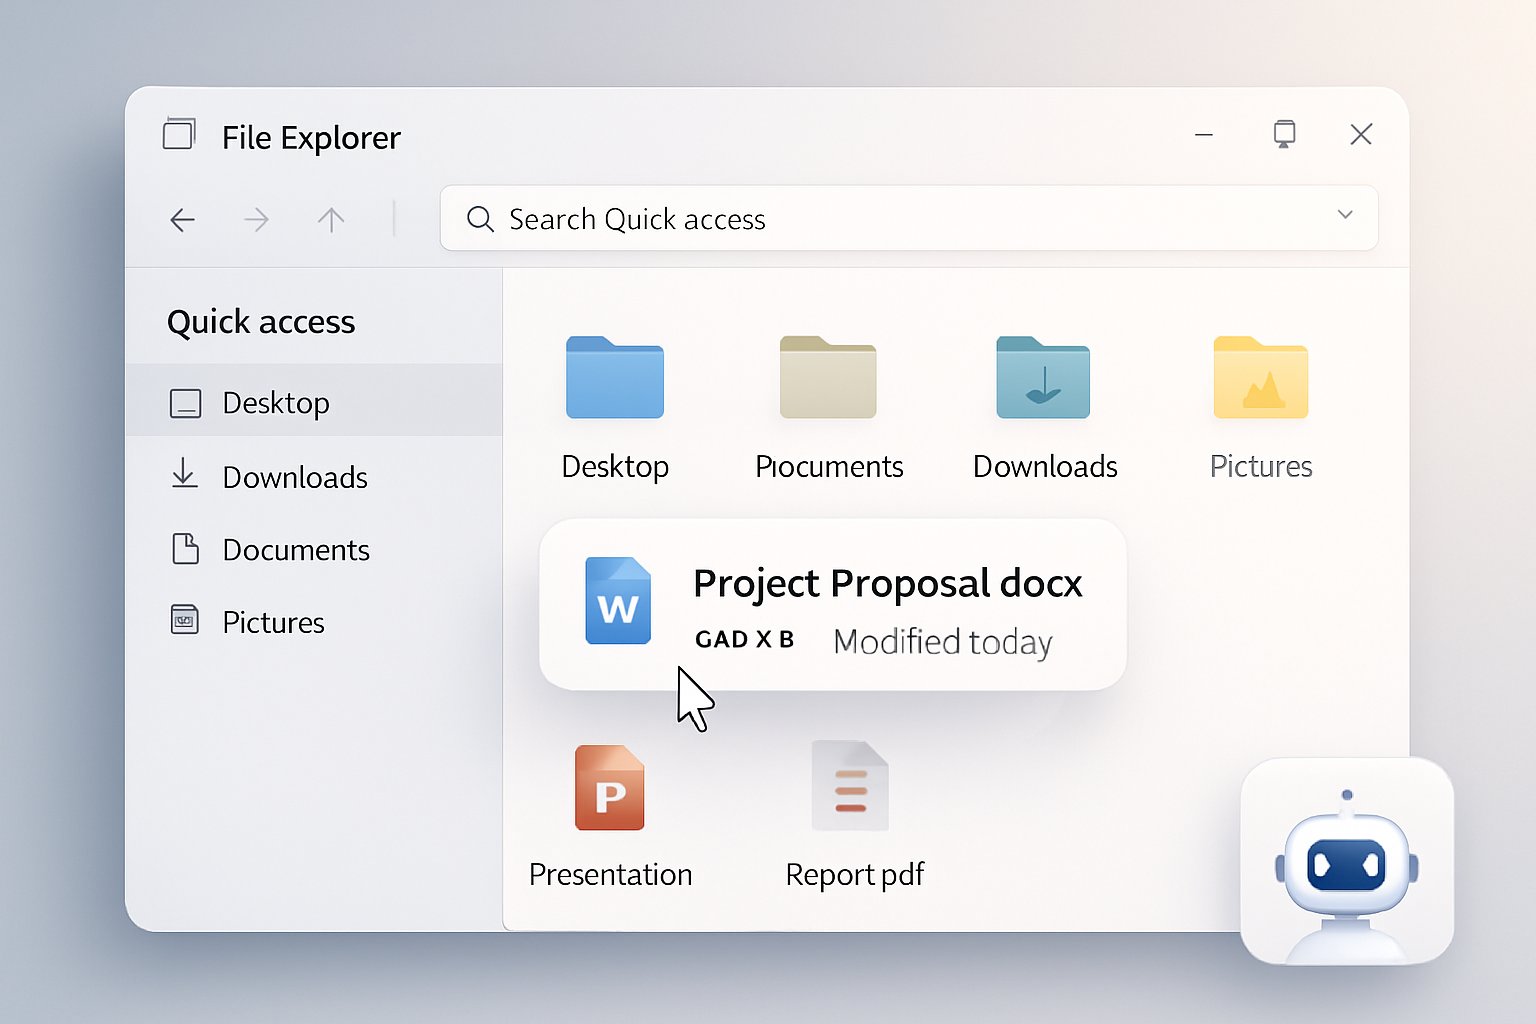Screen dimensions: 1536x1024
Task: Open the yellow Pictures folder icon
Action: pyautogui.click(x=1260, y=378)
